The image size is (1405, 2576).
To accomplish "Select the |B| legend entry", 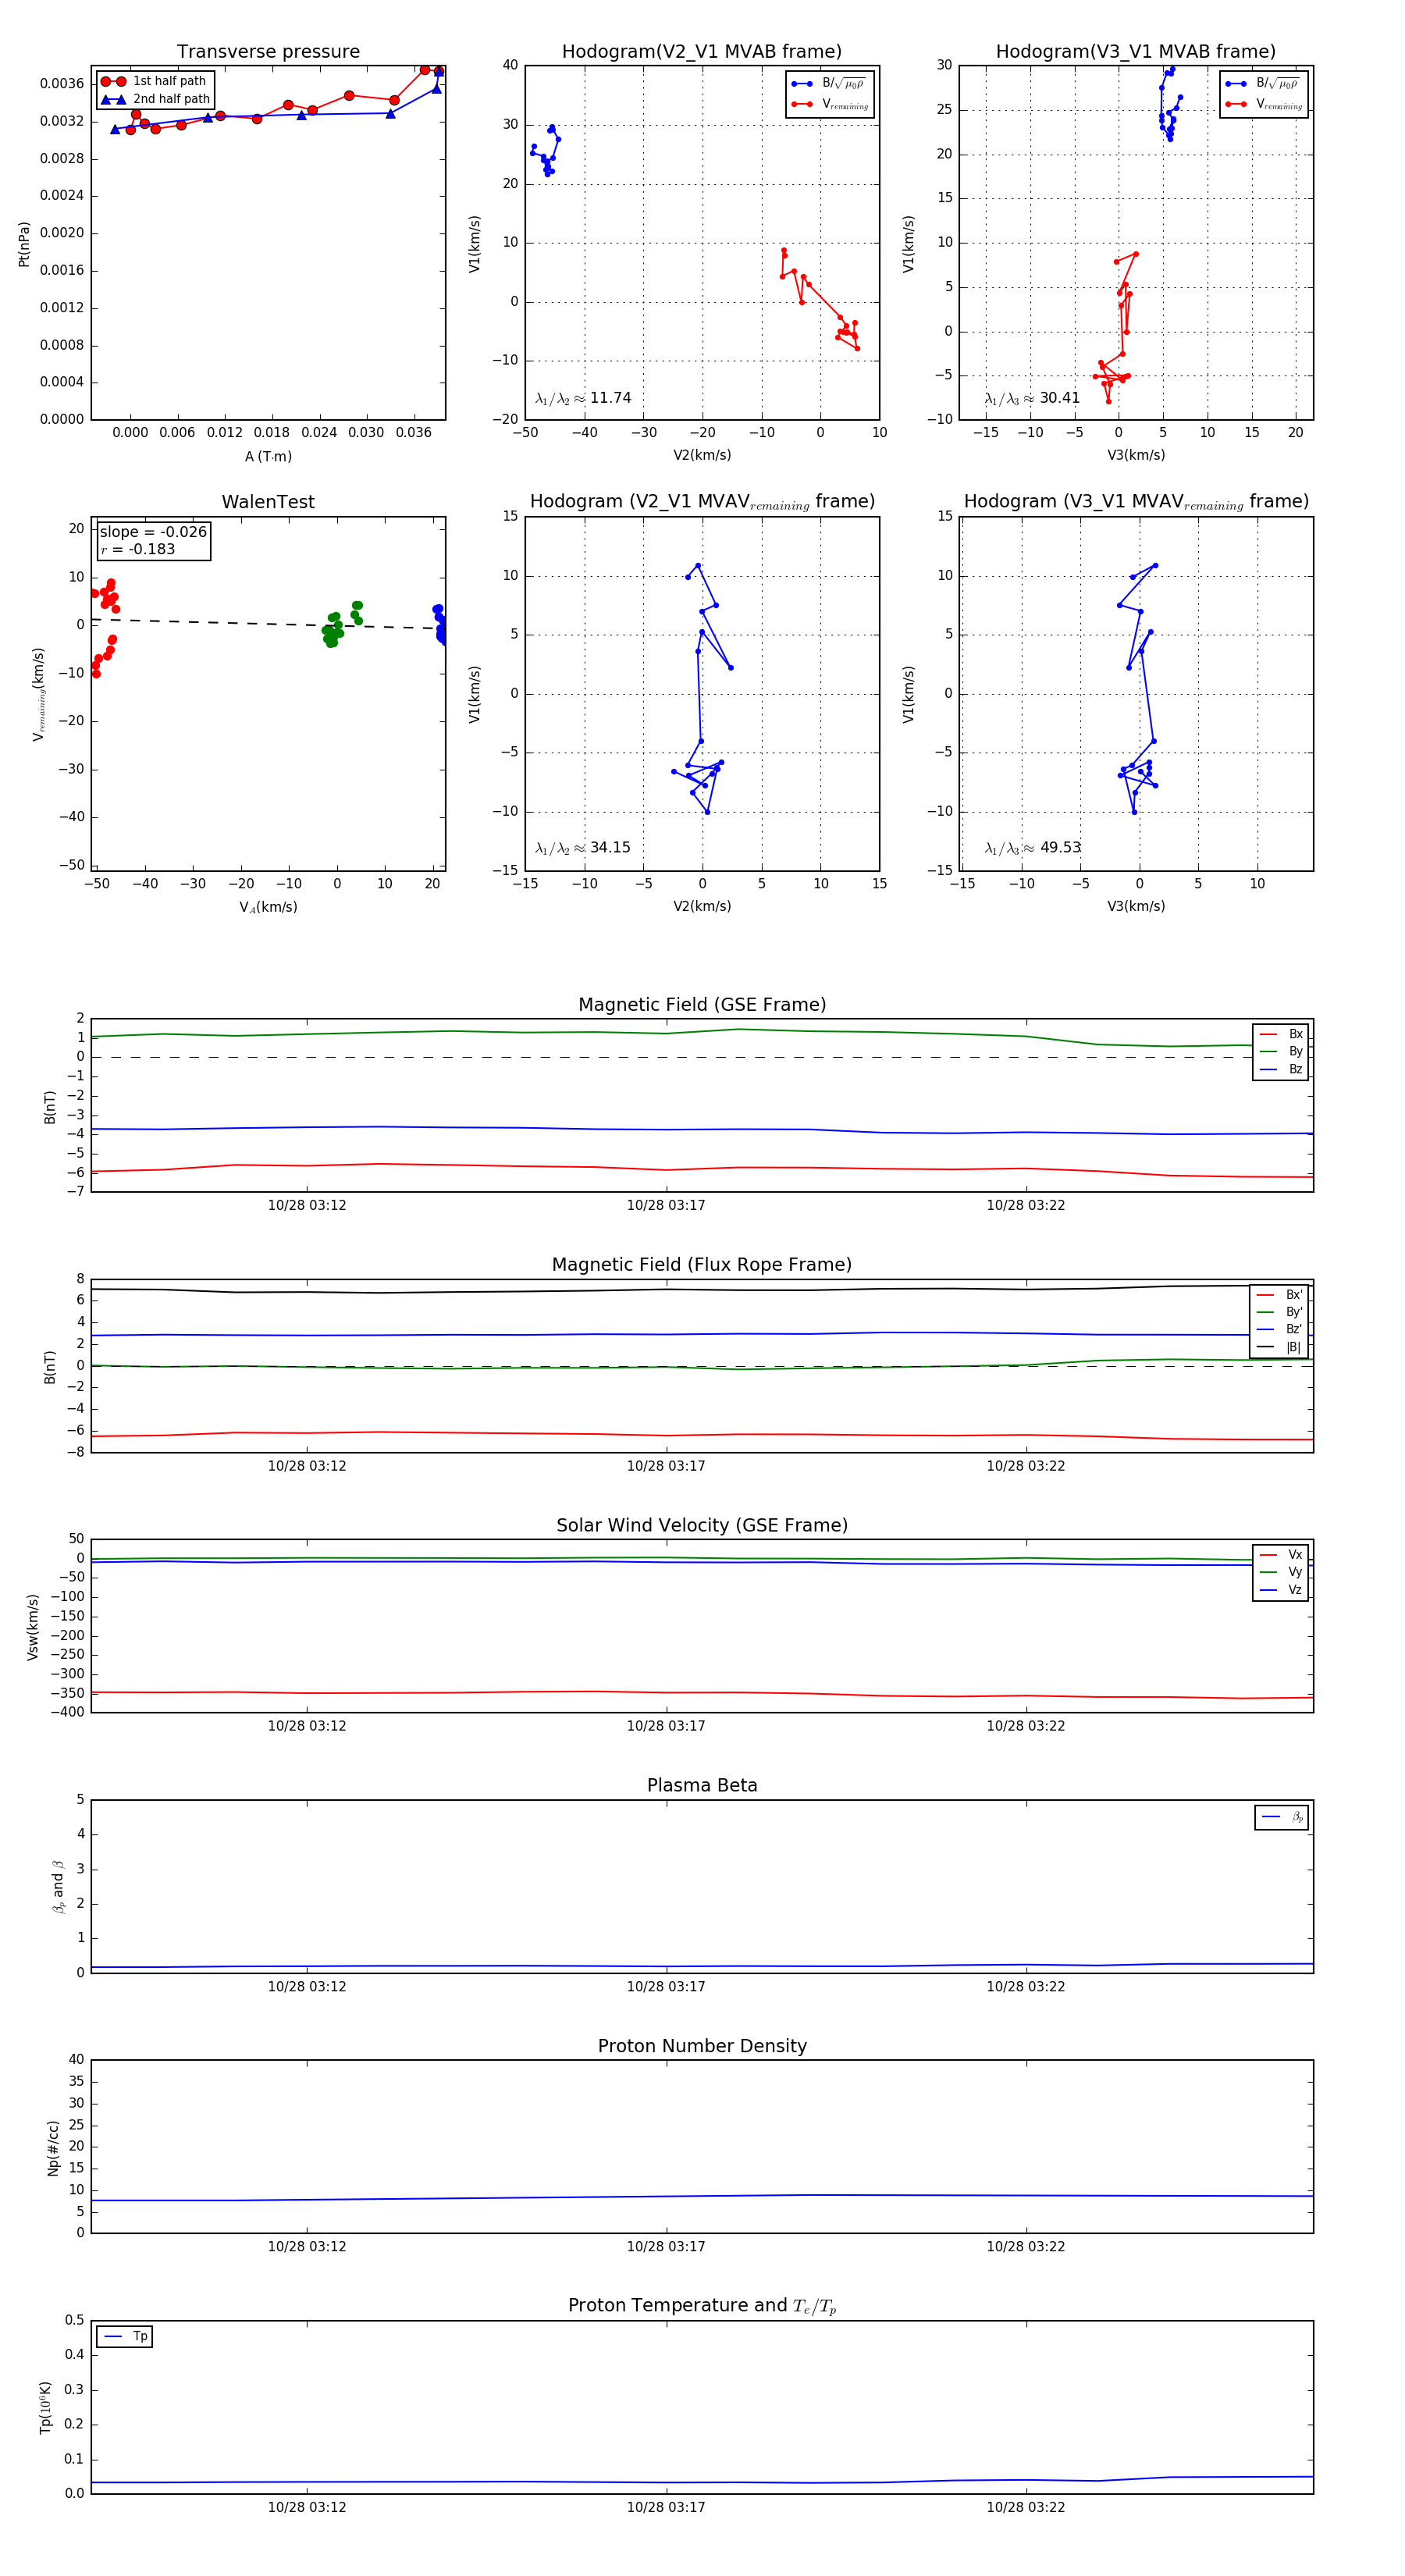I will [x=1280, y=1347].
